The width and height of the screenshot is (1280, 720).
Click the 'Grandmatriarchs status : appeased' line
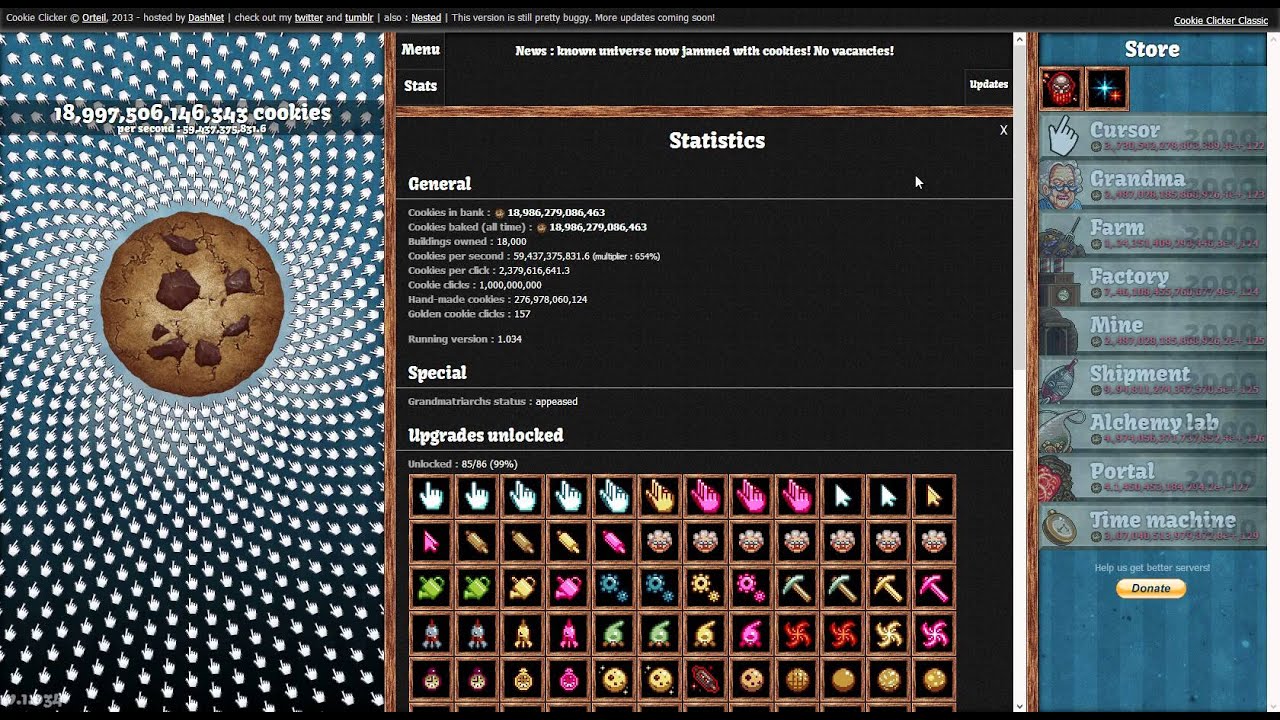click(x=493, y=402)
